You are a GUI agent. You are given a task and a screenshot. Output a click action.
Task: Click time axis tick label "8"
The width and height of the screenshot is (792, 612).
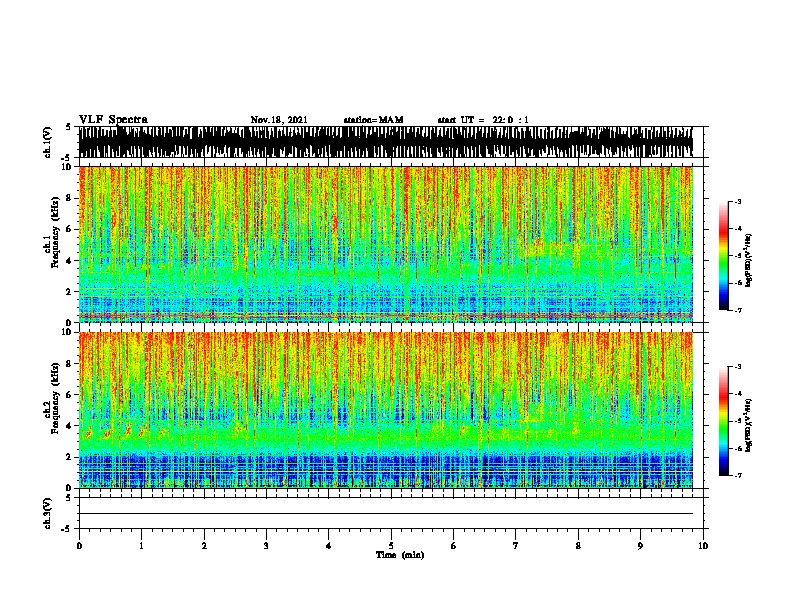pos(578,546)
